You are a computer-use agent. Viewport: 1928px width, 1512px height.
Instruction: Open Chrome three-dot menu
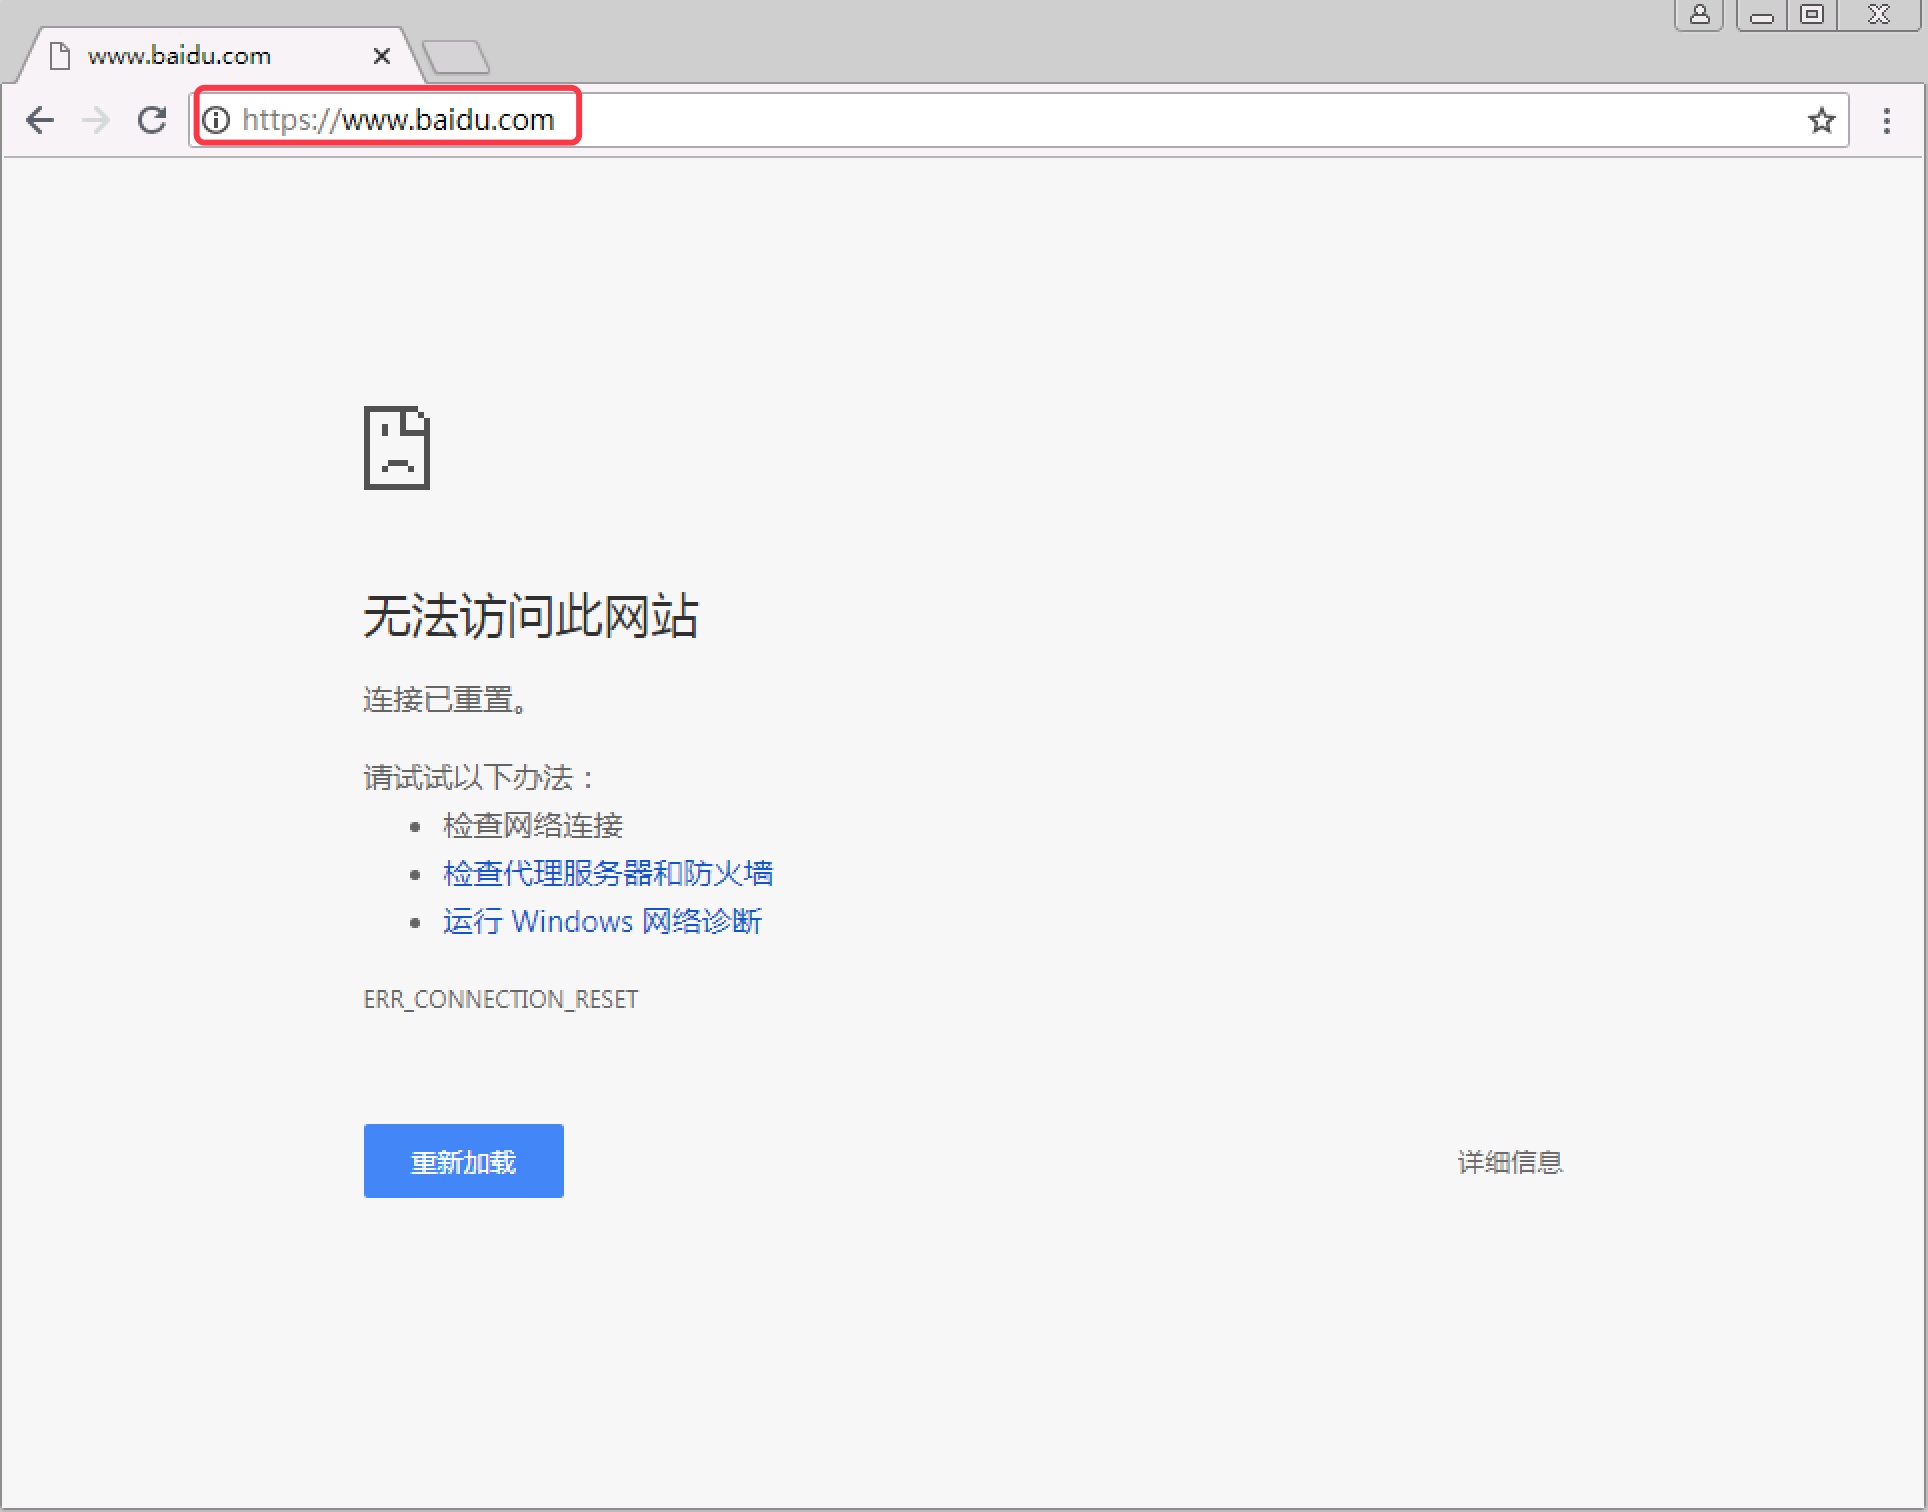pos(1886,120)
